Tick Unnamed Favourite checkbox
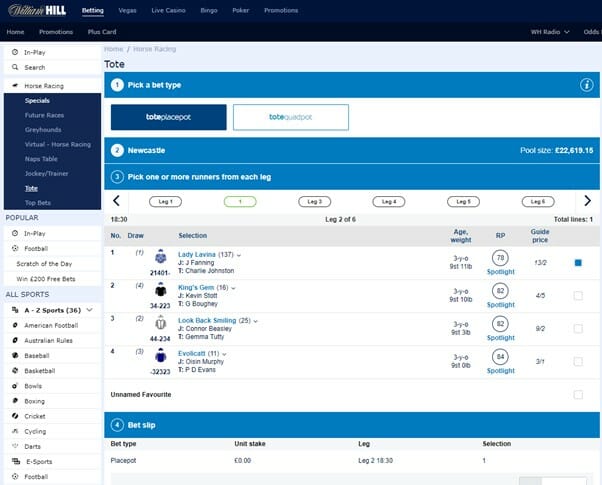The image size is (602, 485). (578, 395)
